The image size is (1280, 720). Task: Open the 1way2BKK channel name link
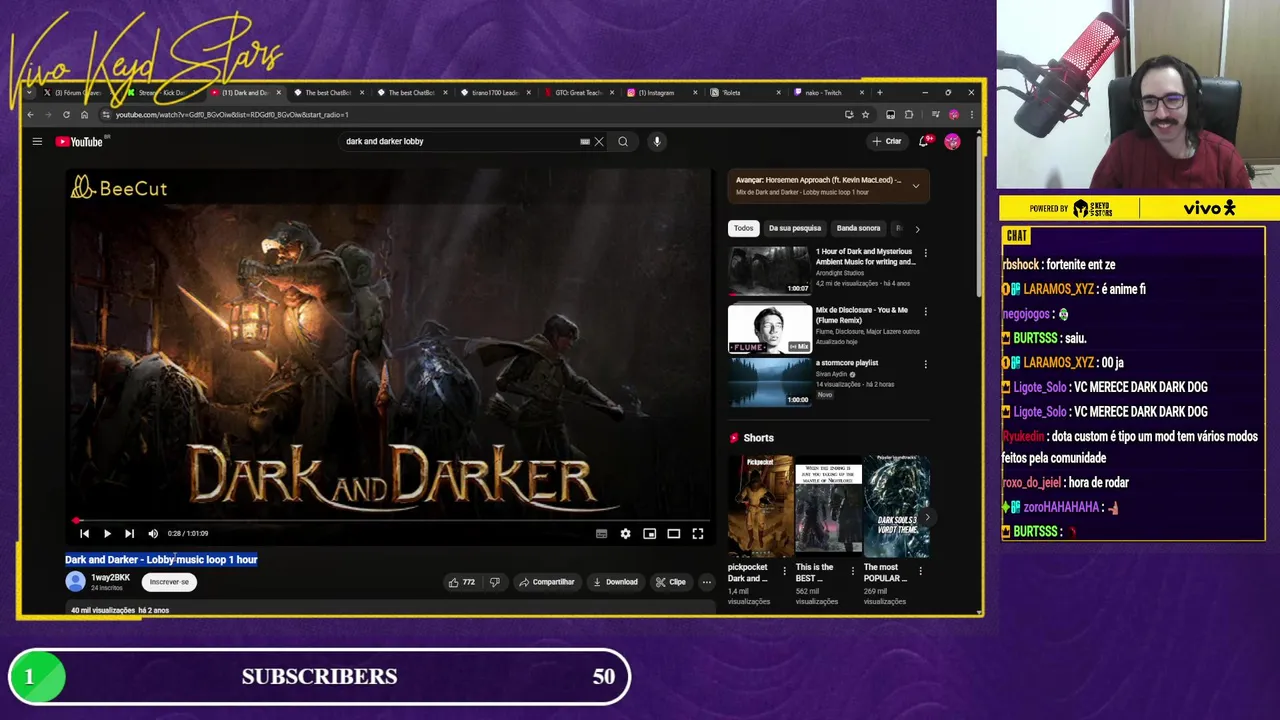110,578
